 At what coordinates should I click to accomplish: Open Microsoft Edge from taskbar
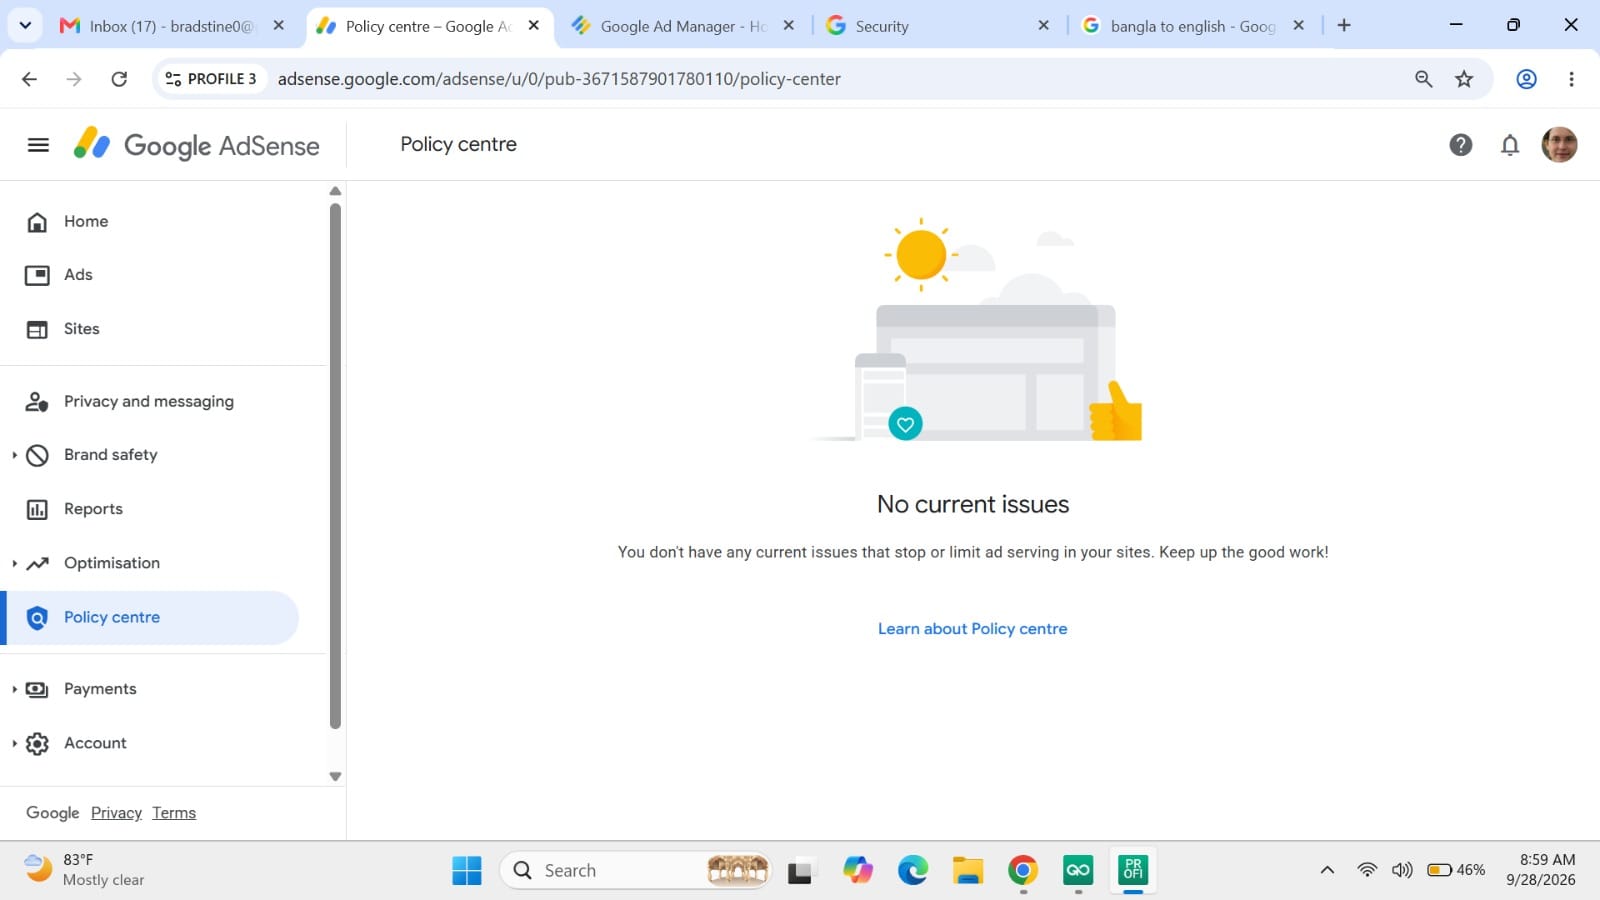point(912,871)
